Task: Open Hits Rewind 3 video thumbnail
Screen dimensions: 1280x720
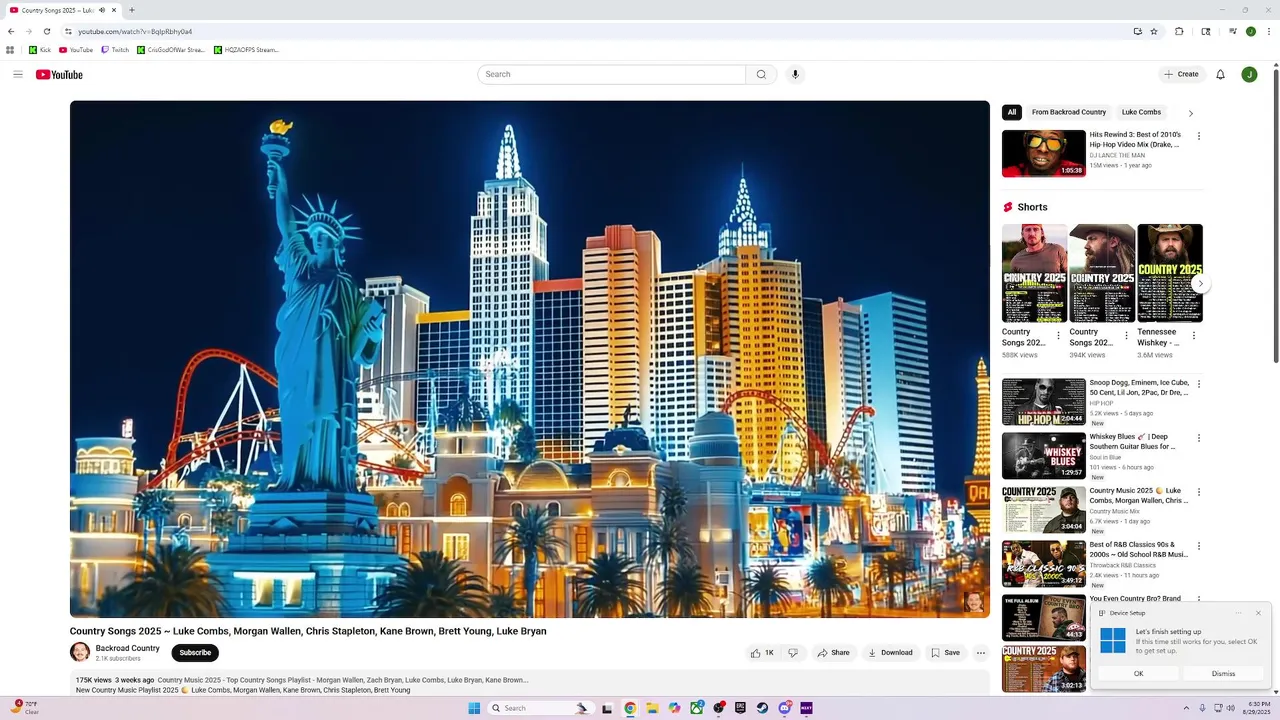Action: click(1044, 153)
